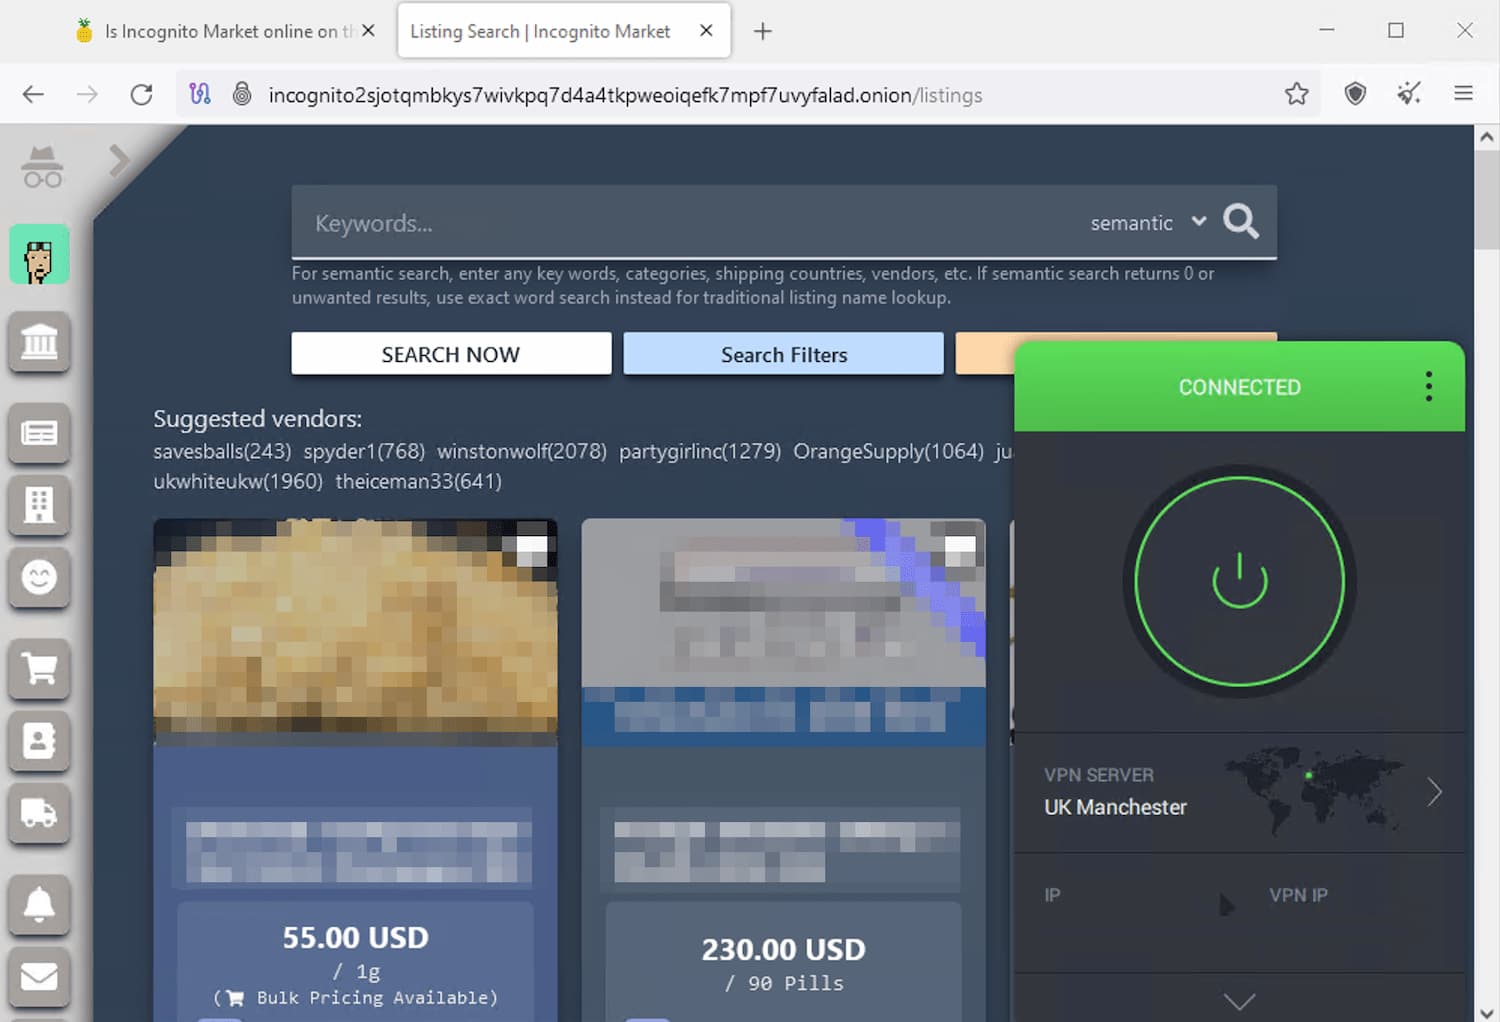Viewport: 1500px width, 1022px height.
Task: Open the VPN three-dot options menu
Action: [x=1428, y=386]
